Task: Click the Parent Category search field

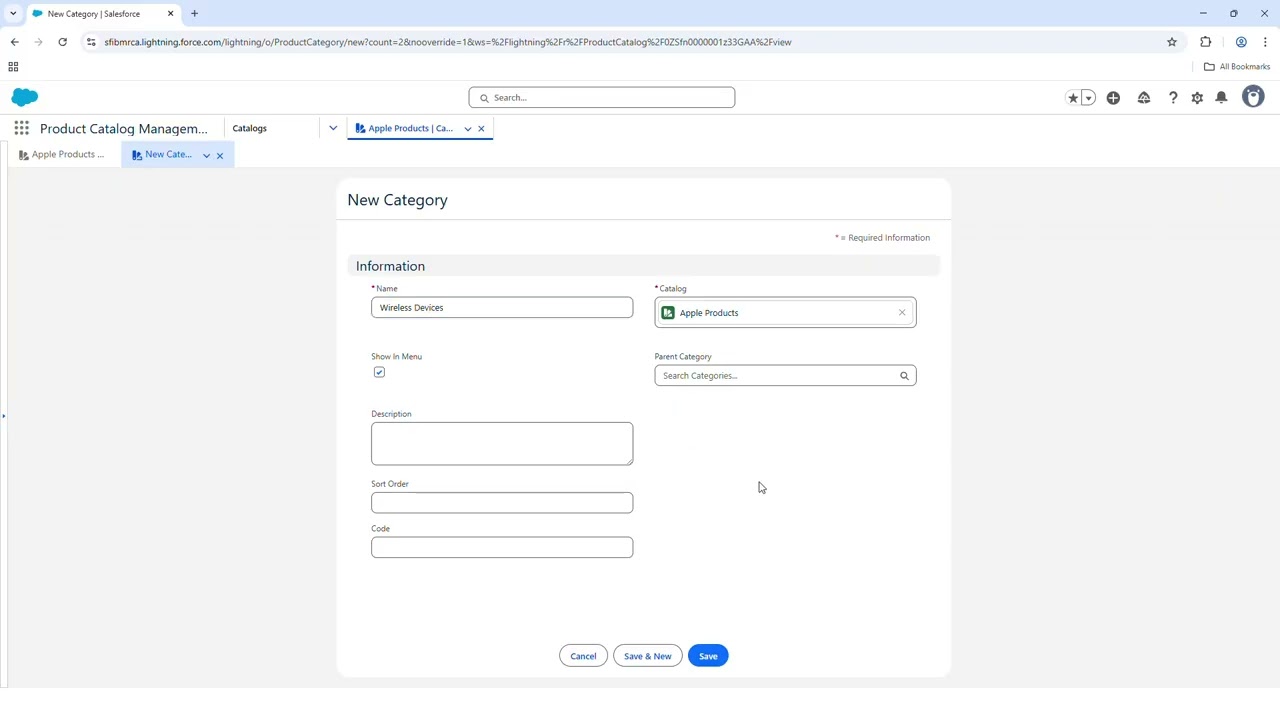Action: [x=785, y=375]
